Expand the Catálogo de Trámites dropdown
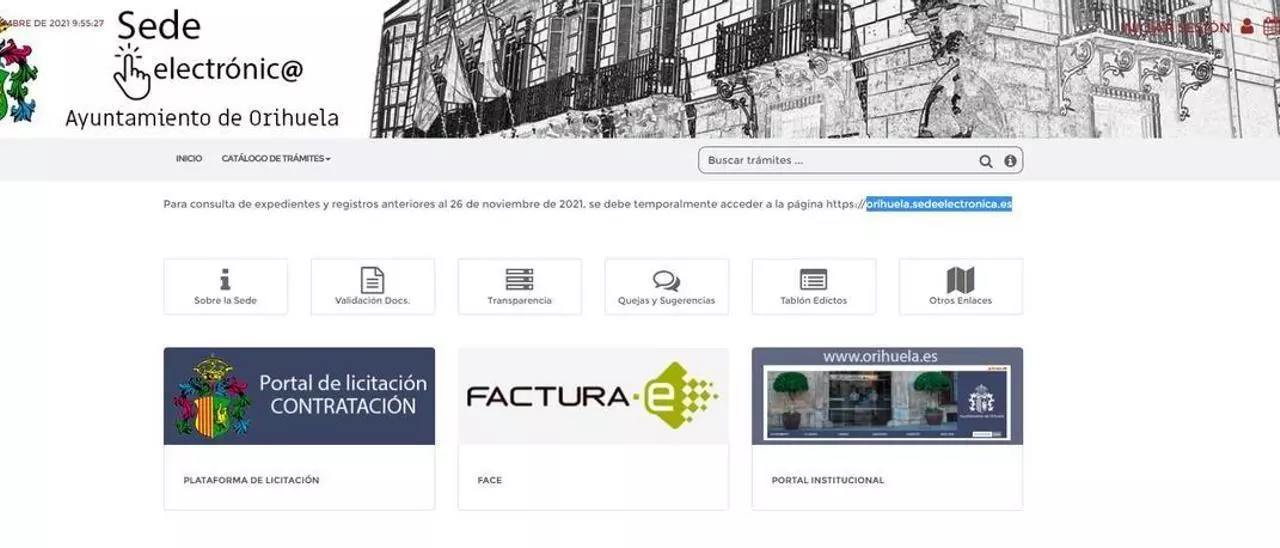Viewport: 1280px width, 548px height. tap(276, 159)
